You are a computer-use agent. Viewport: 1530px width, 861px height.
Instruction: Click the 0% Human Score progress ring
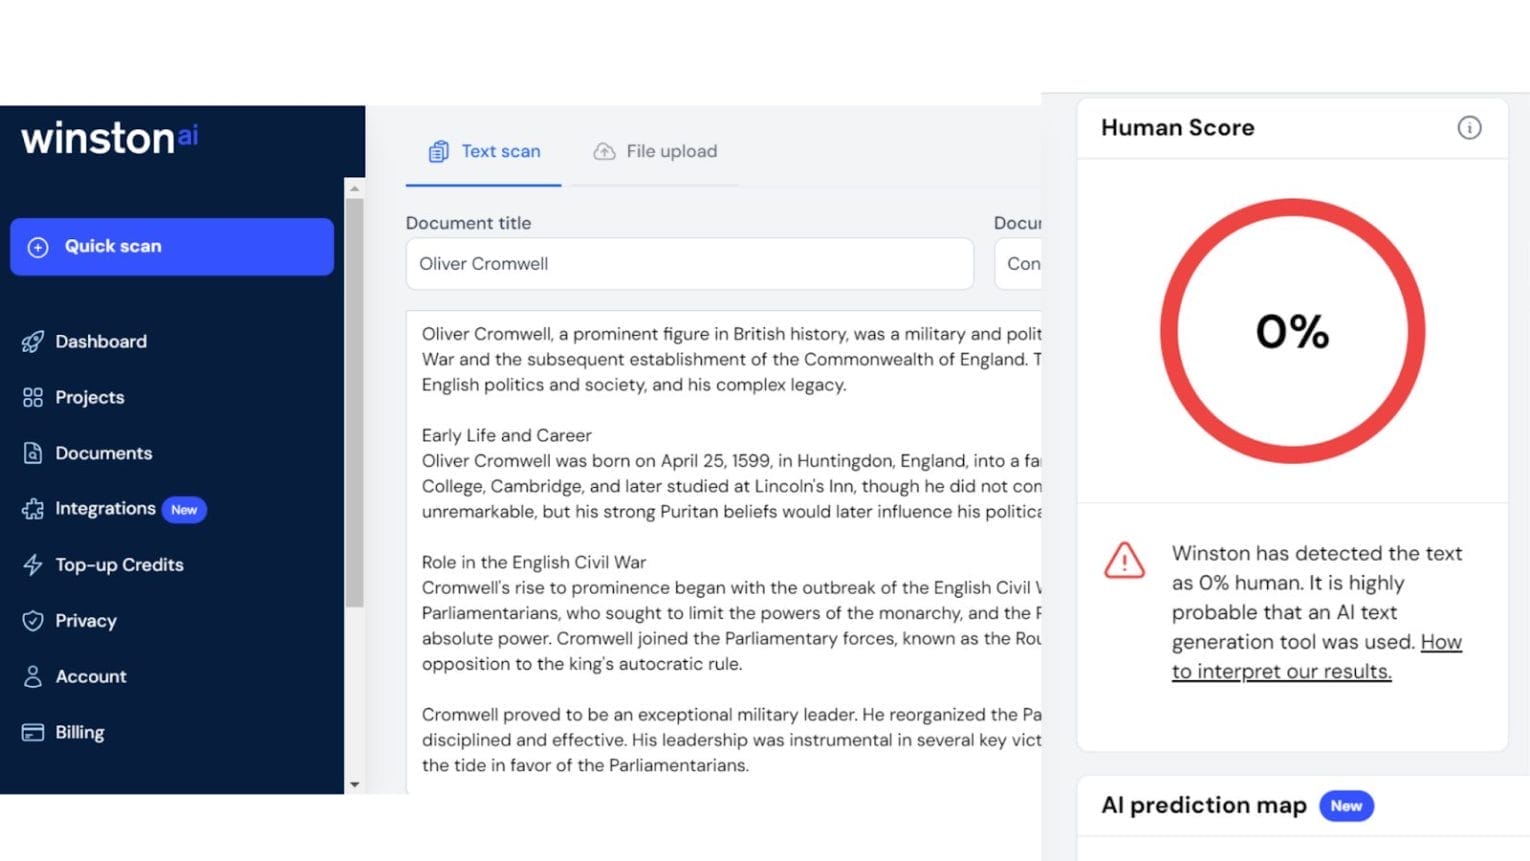[x=1291, y=331]
